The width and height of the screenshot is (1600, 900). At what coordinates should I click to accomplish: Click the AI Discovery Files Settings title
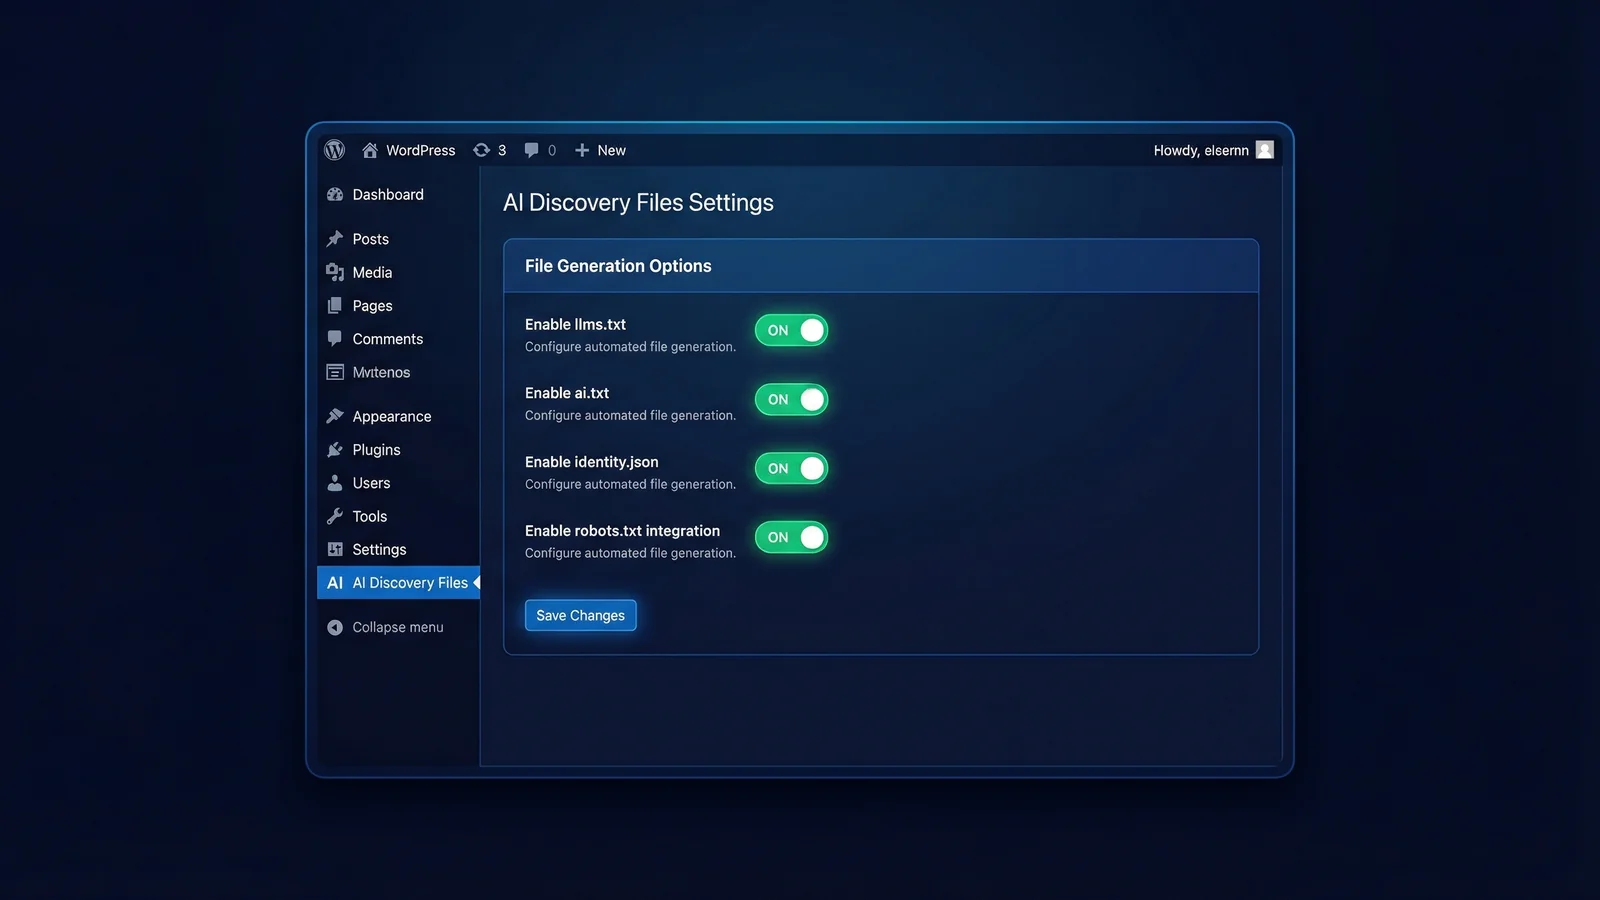pyautogui.click(x=638, y=203)
